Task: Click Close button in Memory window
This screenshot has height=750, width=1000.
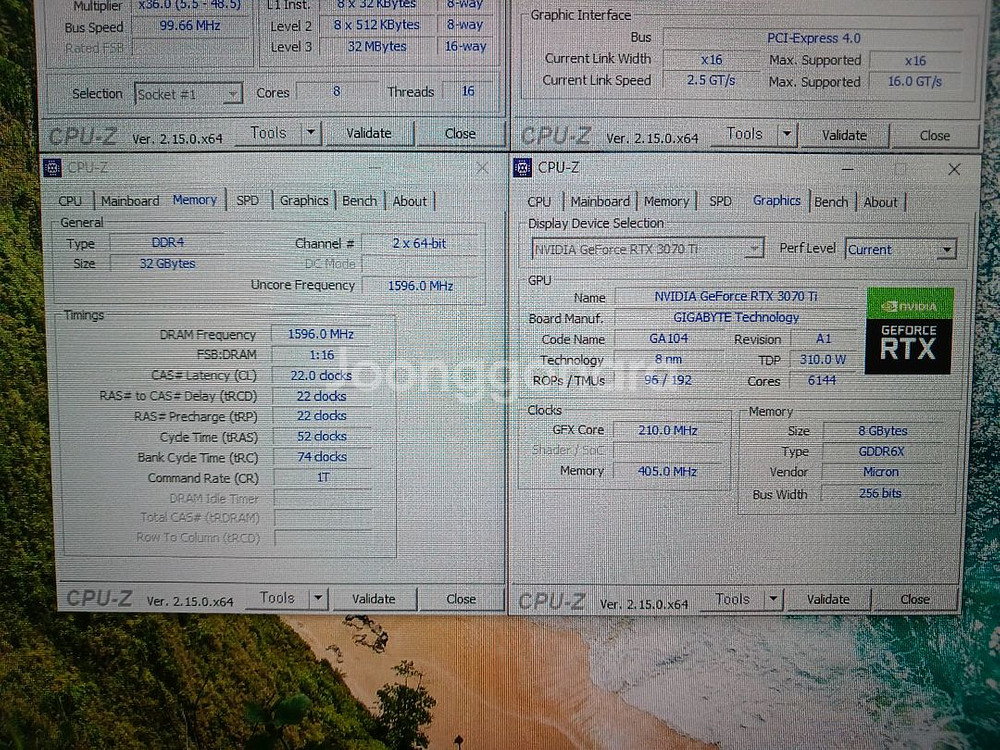Action: [460, 599]
